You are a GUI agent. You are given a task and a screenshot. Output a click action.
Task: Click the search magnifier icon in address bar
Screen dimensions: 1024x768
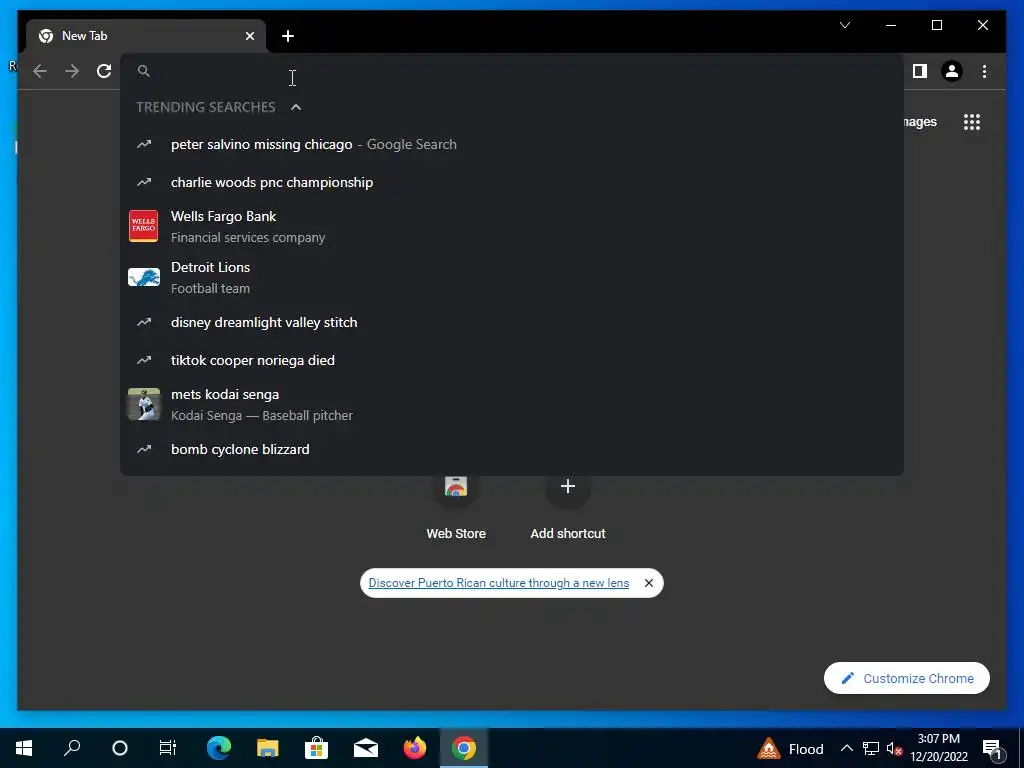coord(144,71)
